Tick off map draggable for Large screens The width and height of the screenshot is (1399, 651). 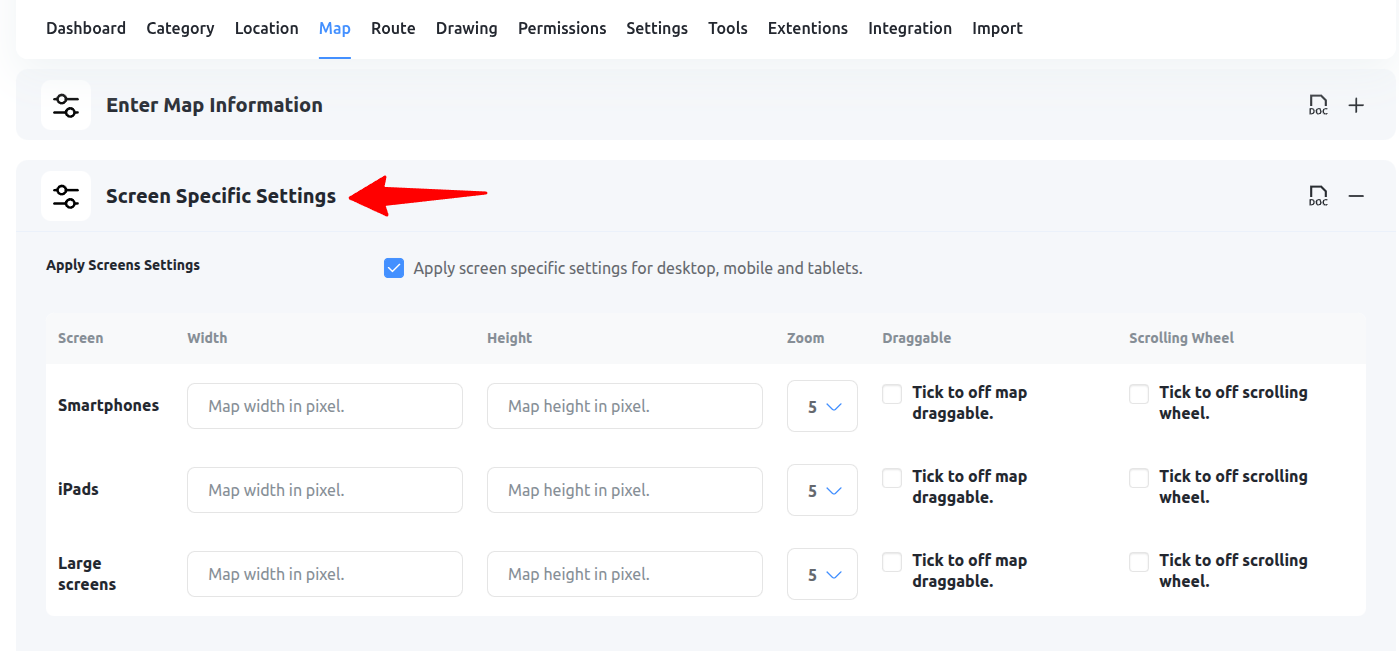coord(891,562)
